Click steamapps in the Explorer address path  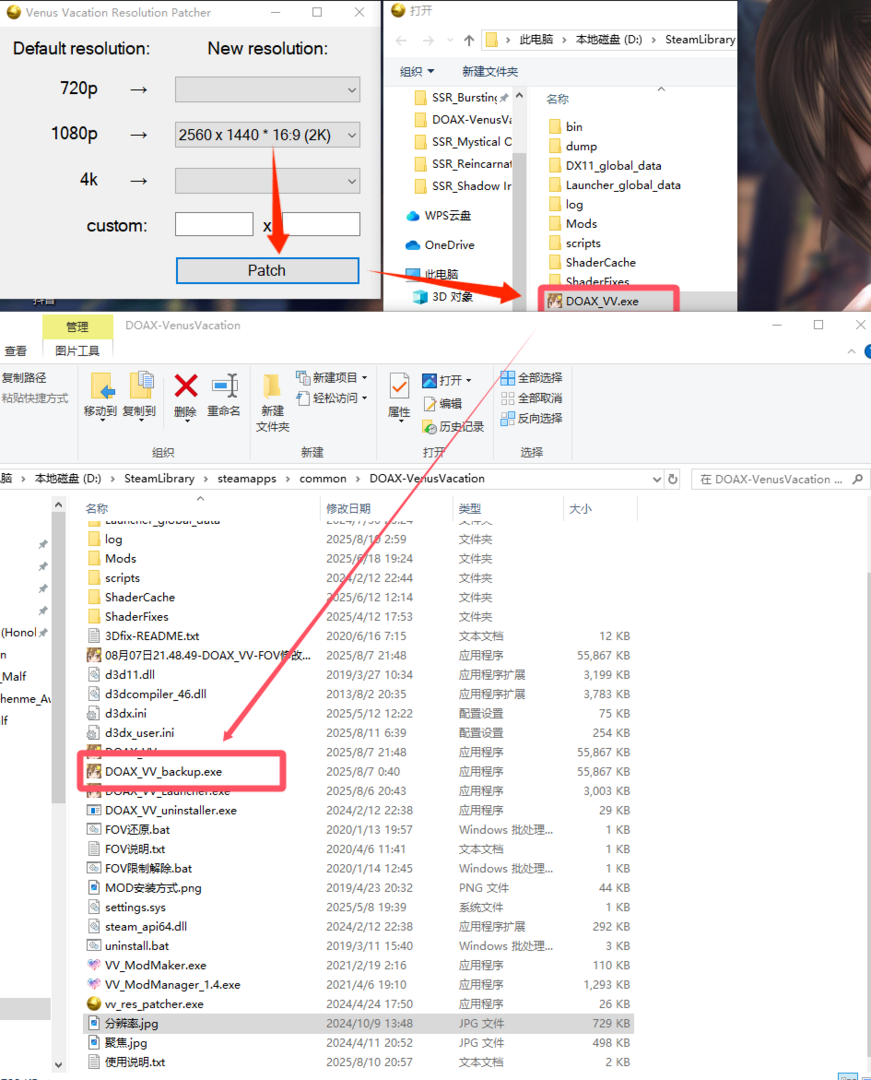click(x=246, y=478)
